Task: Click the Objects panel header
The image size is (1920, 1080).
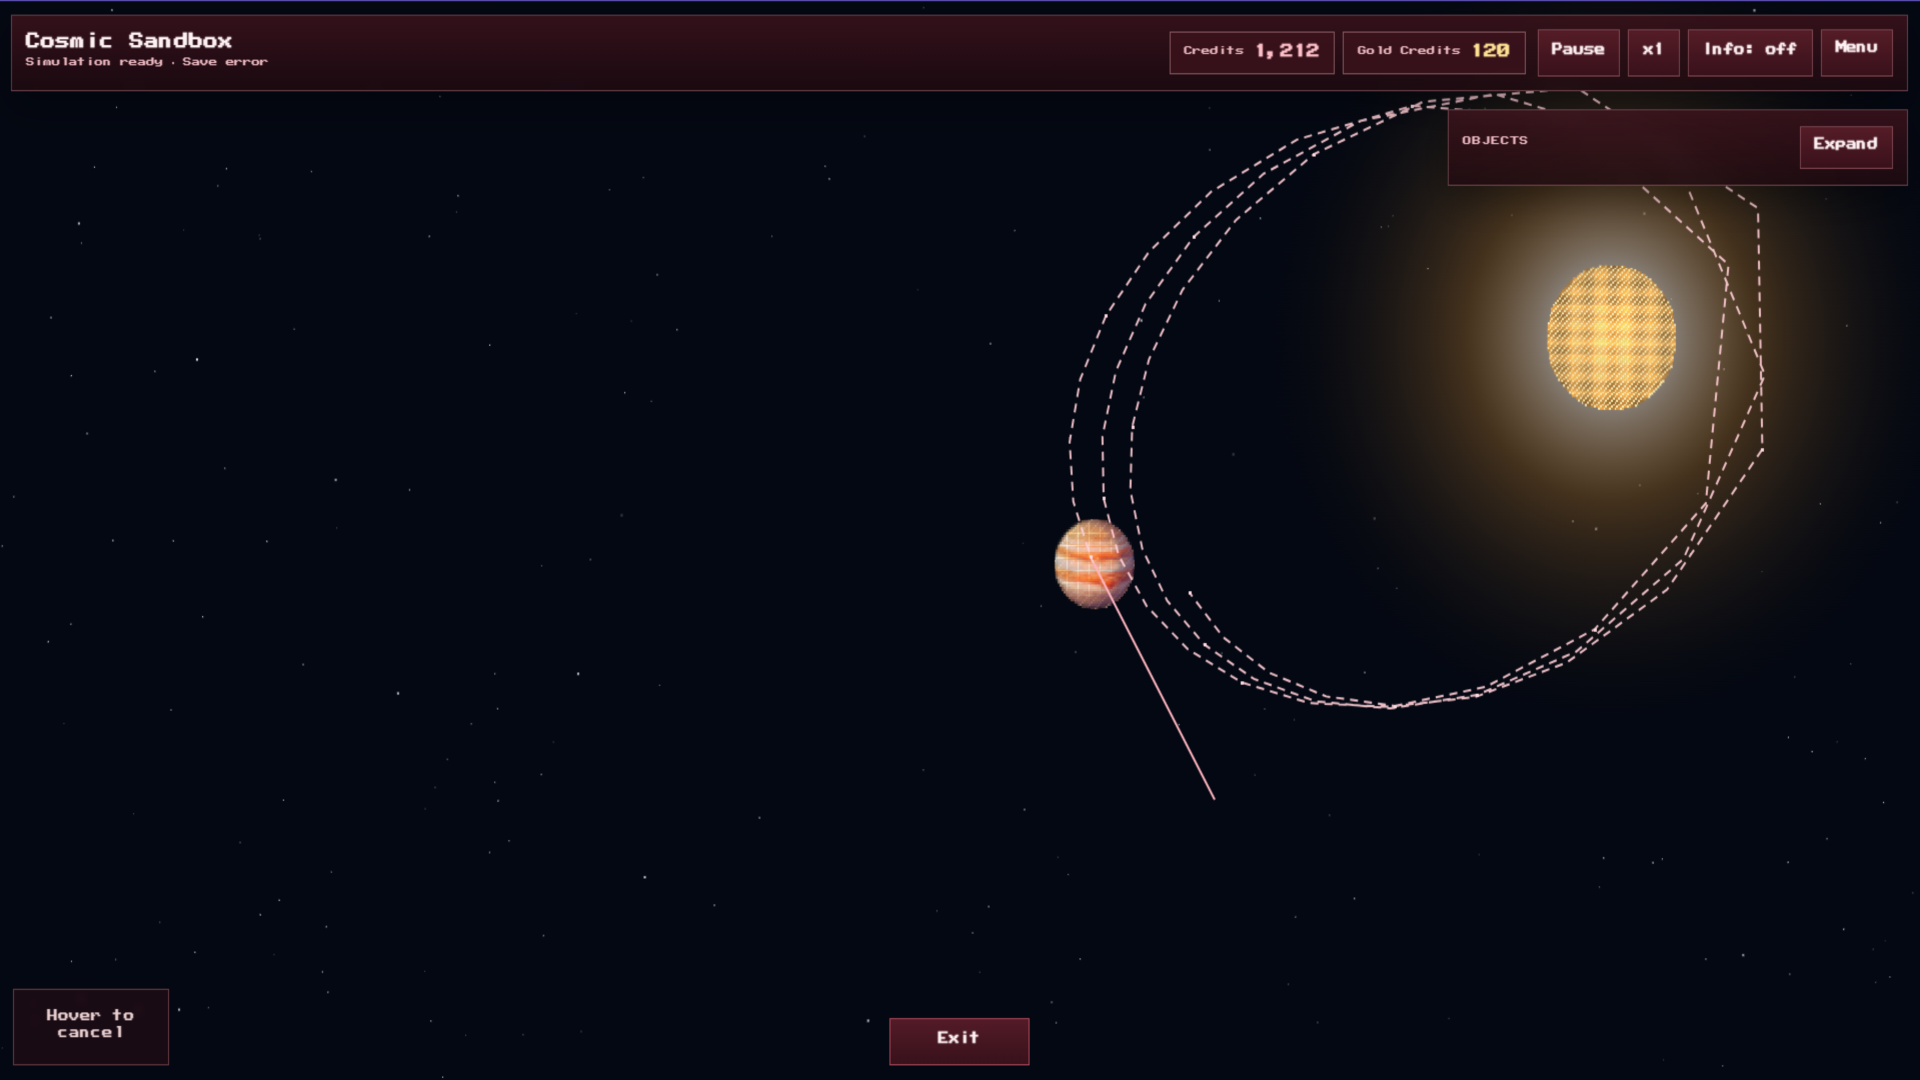Action: tap(1494, 141)
